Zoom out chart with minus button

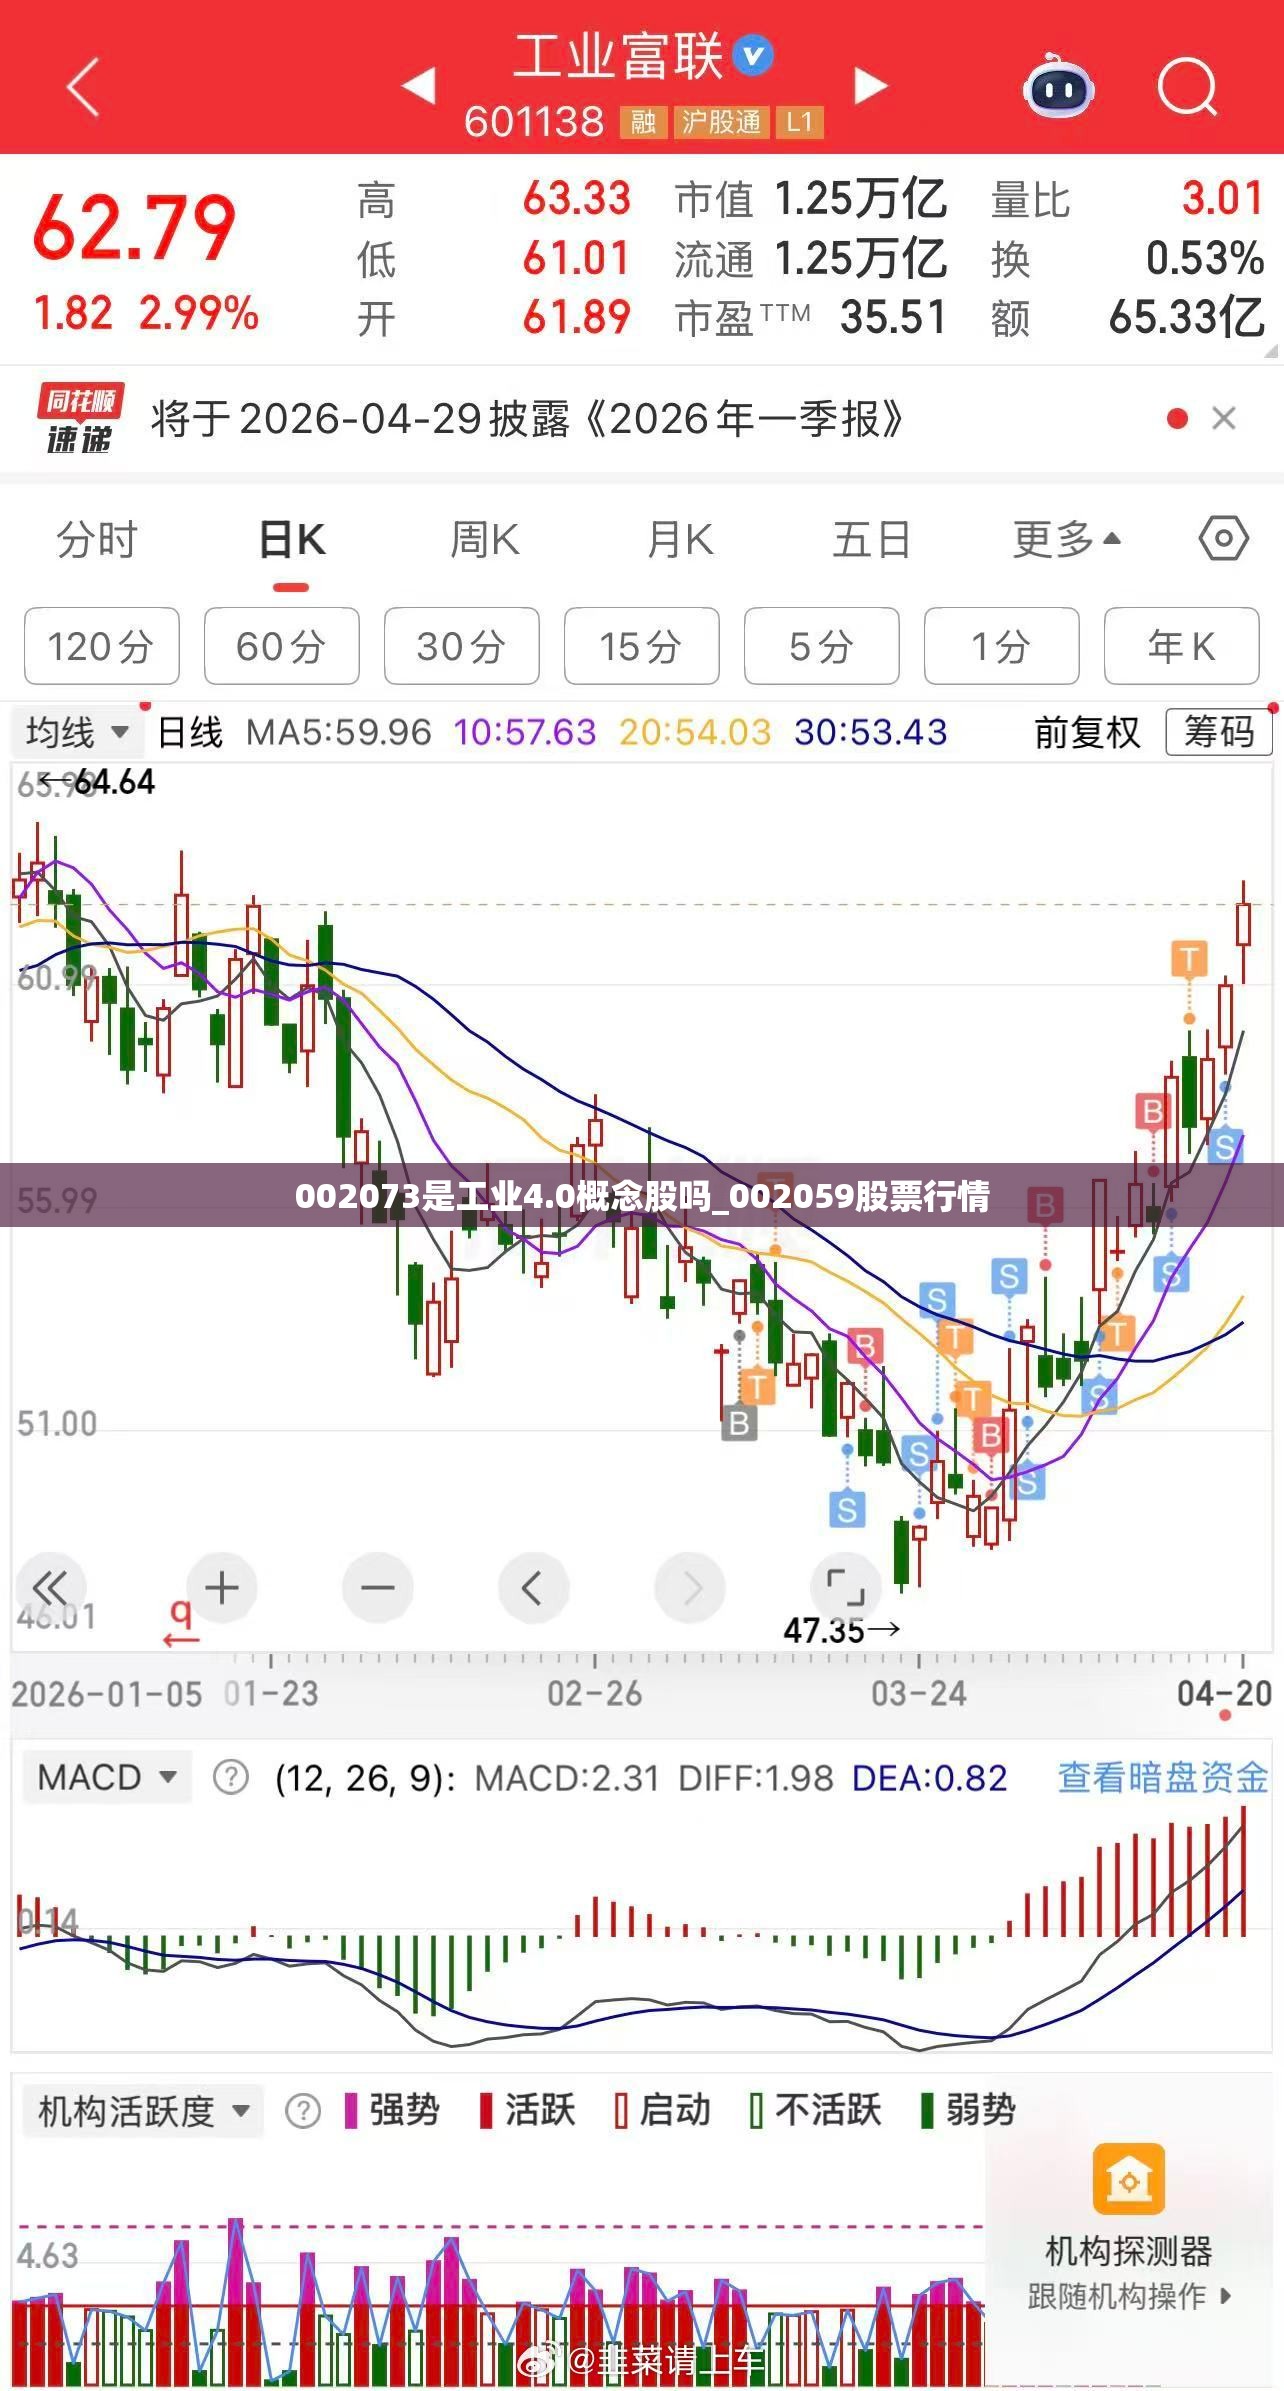[x=377, y=1588]
